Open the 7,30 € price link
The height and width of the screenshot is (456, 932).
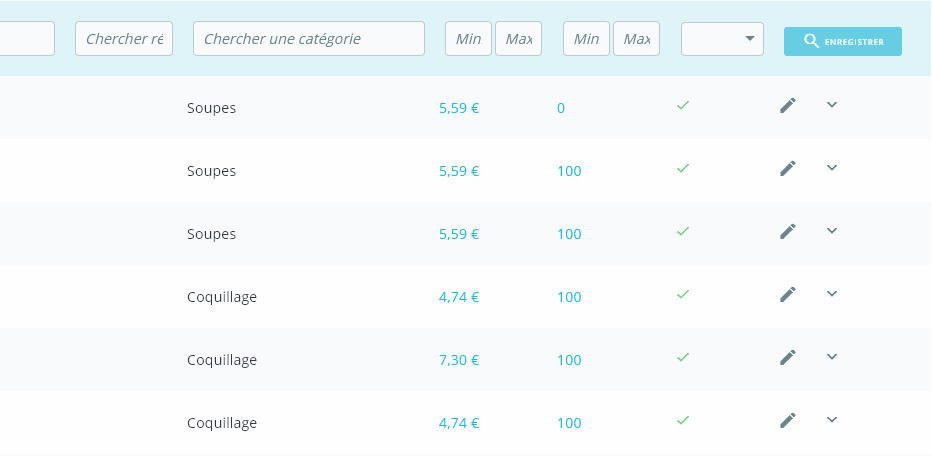click(x=459, y=360)
